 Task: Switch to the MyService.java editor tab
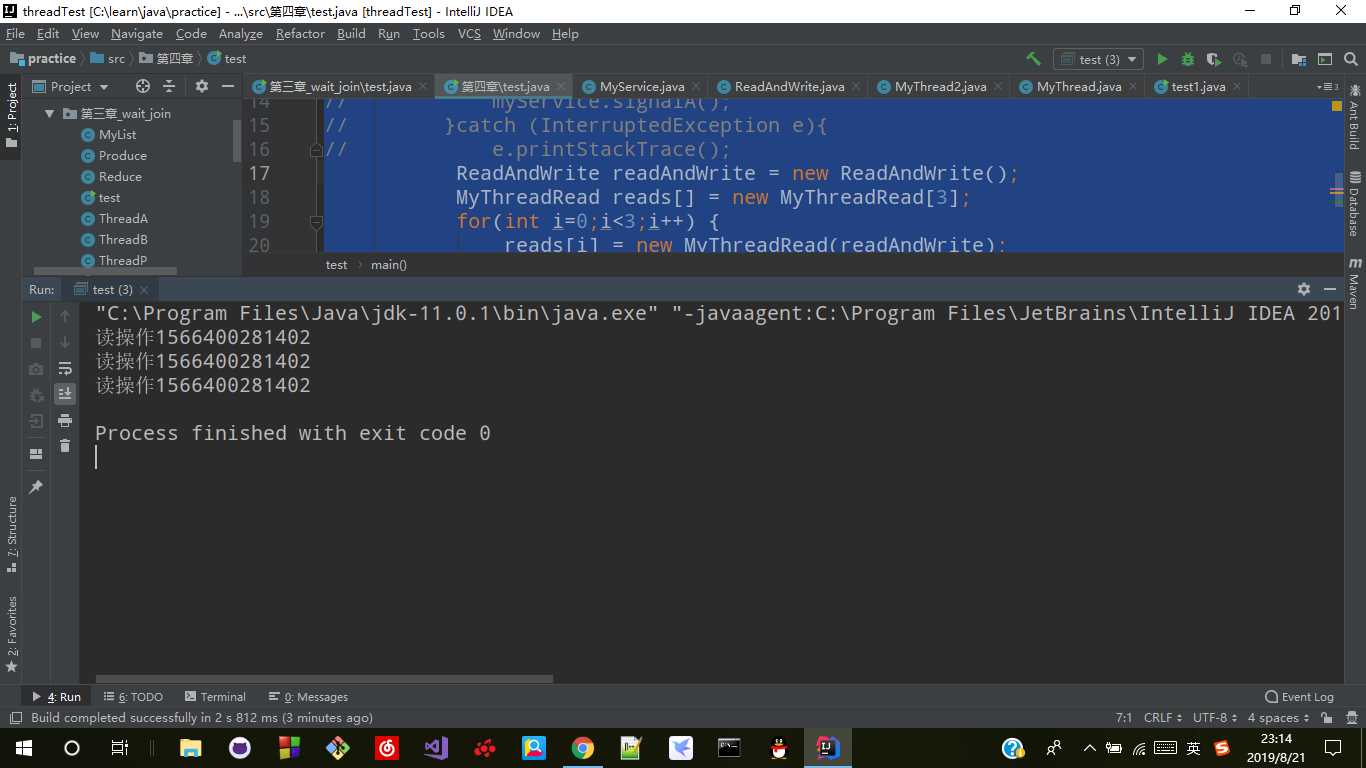pos(641,87)
